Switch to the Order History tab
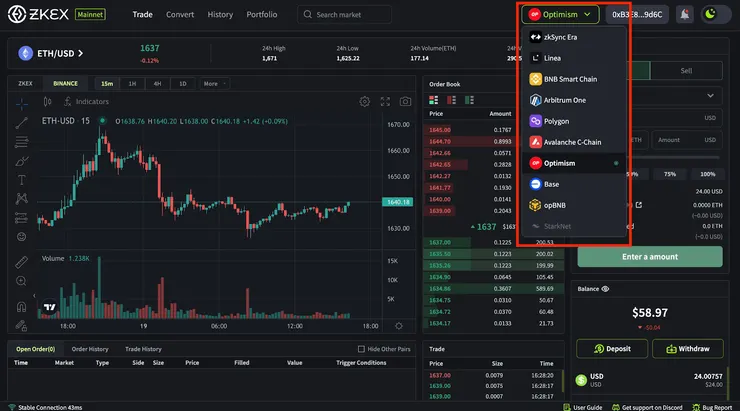Image resolution: width=740 pixels, height=411 pixels. click(x=90, y=349)
